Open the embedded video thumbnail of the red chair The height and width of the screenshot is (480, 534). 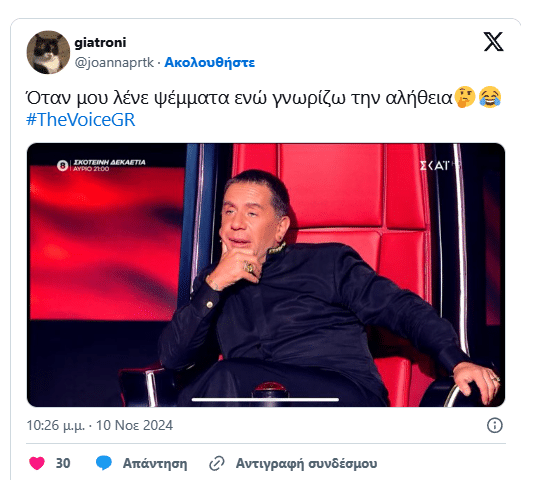coord(266,275)
